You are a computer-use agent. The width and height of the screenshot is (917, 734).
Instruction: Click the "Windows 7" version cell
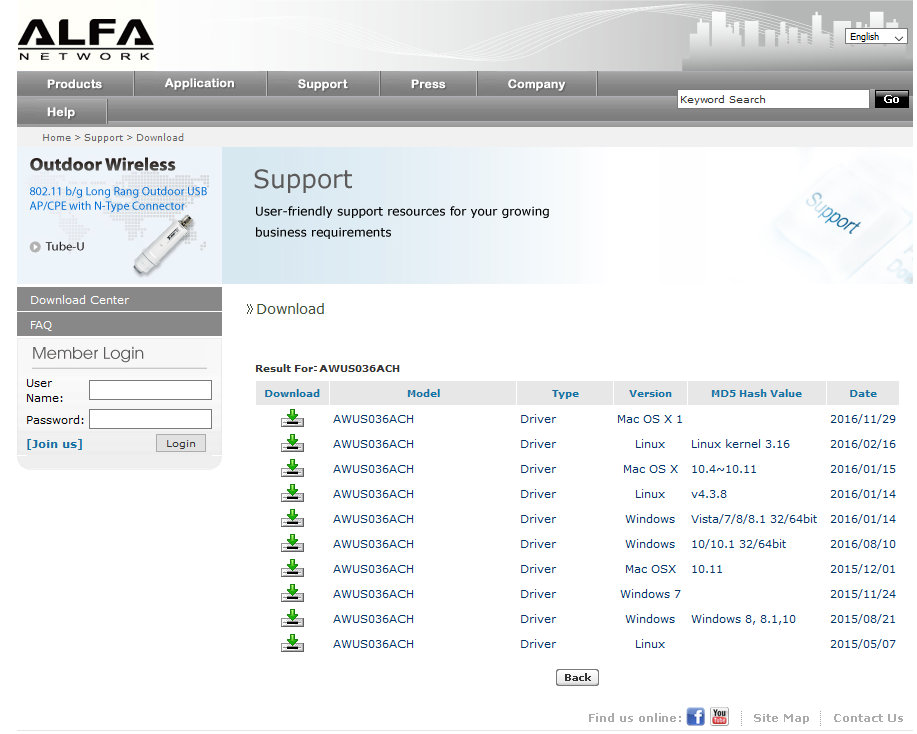[x=650, y=594]
